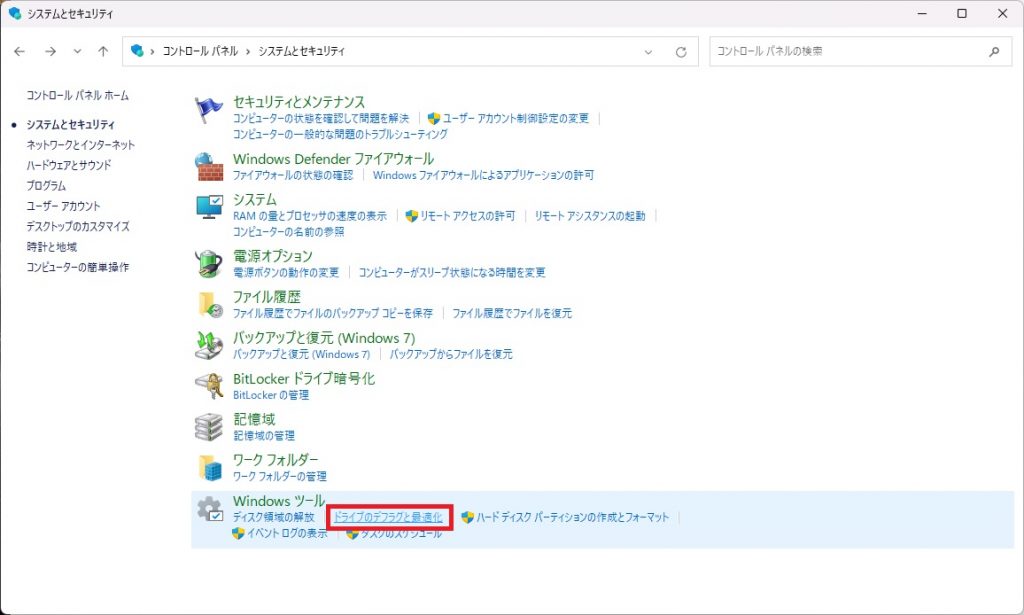Open ハード ディスク パーティションの作成とフォーマット
1024x615 pixels.
pos(573,517)
